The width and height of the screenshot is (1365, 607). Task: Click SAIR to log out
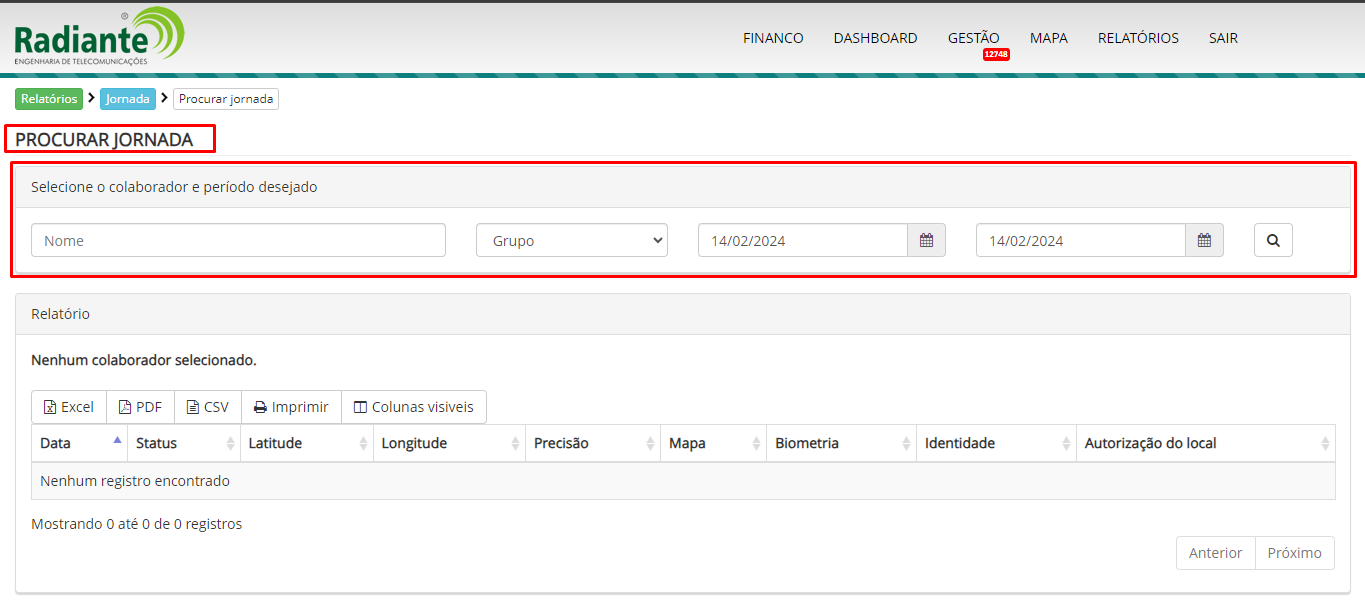click(1223, 38)
